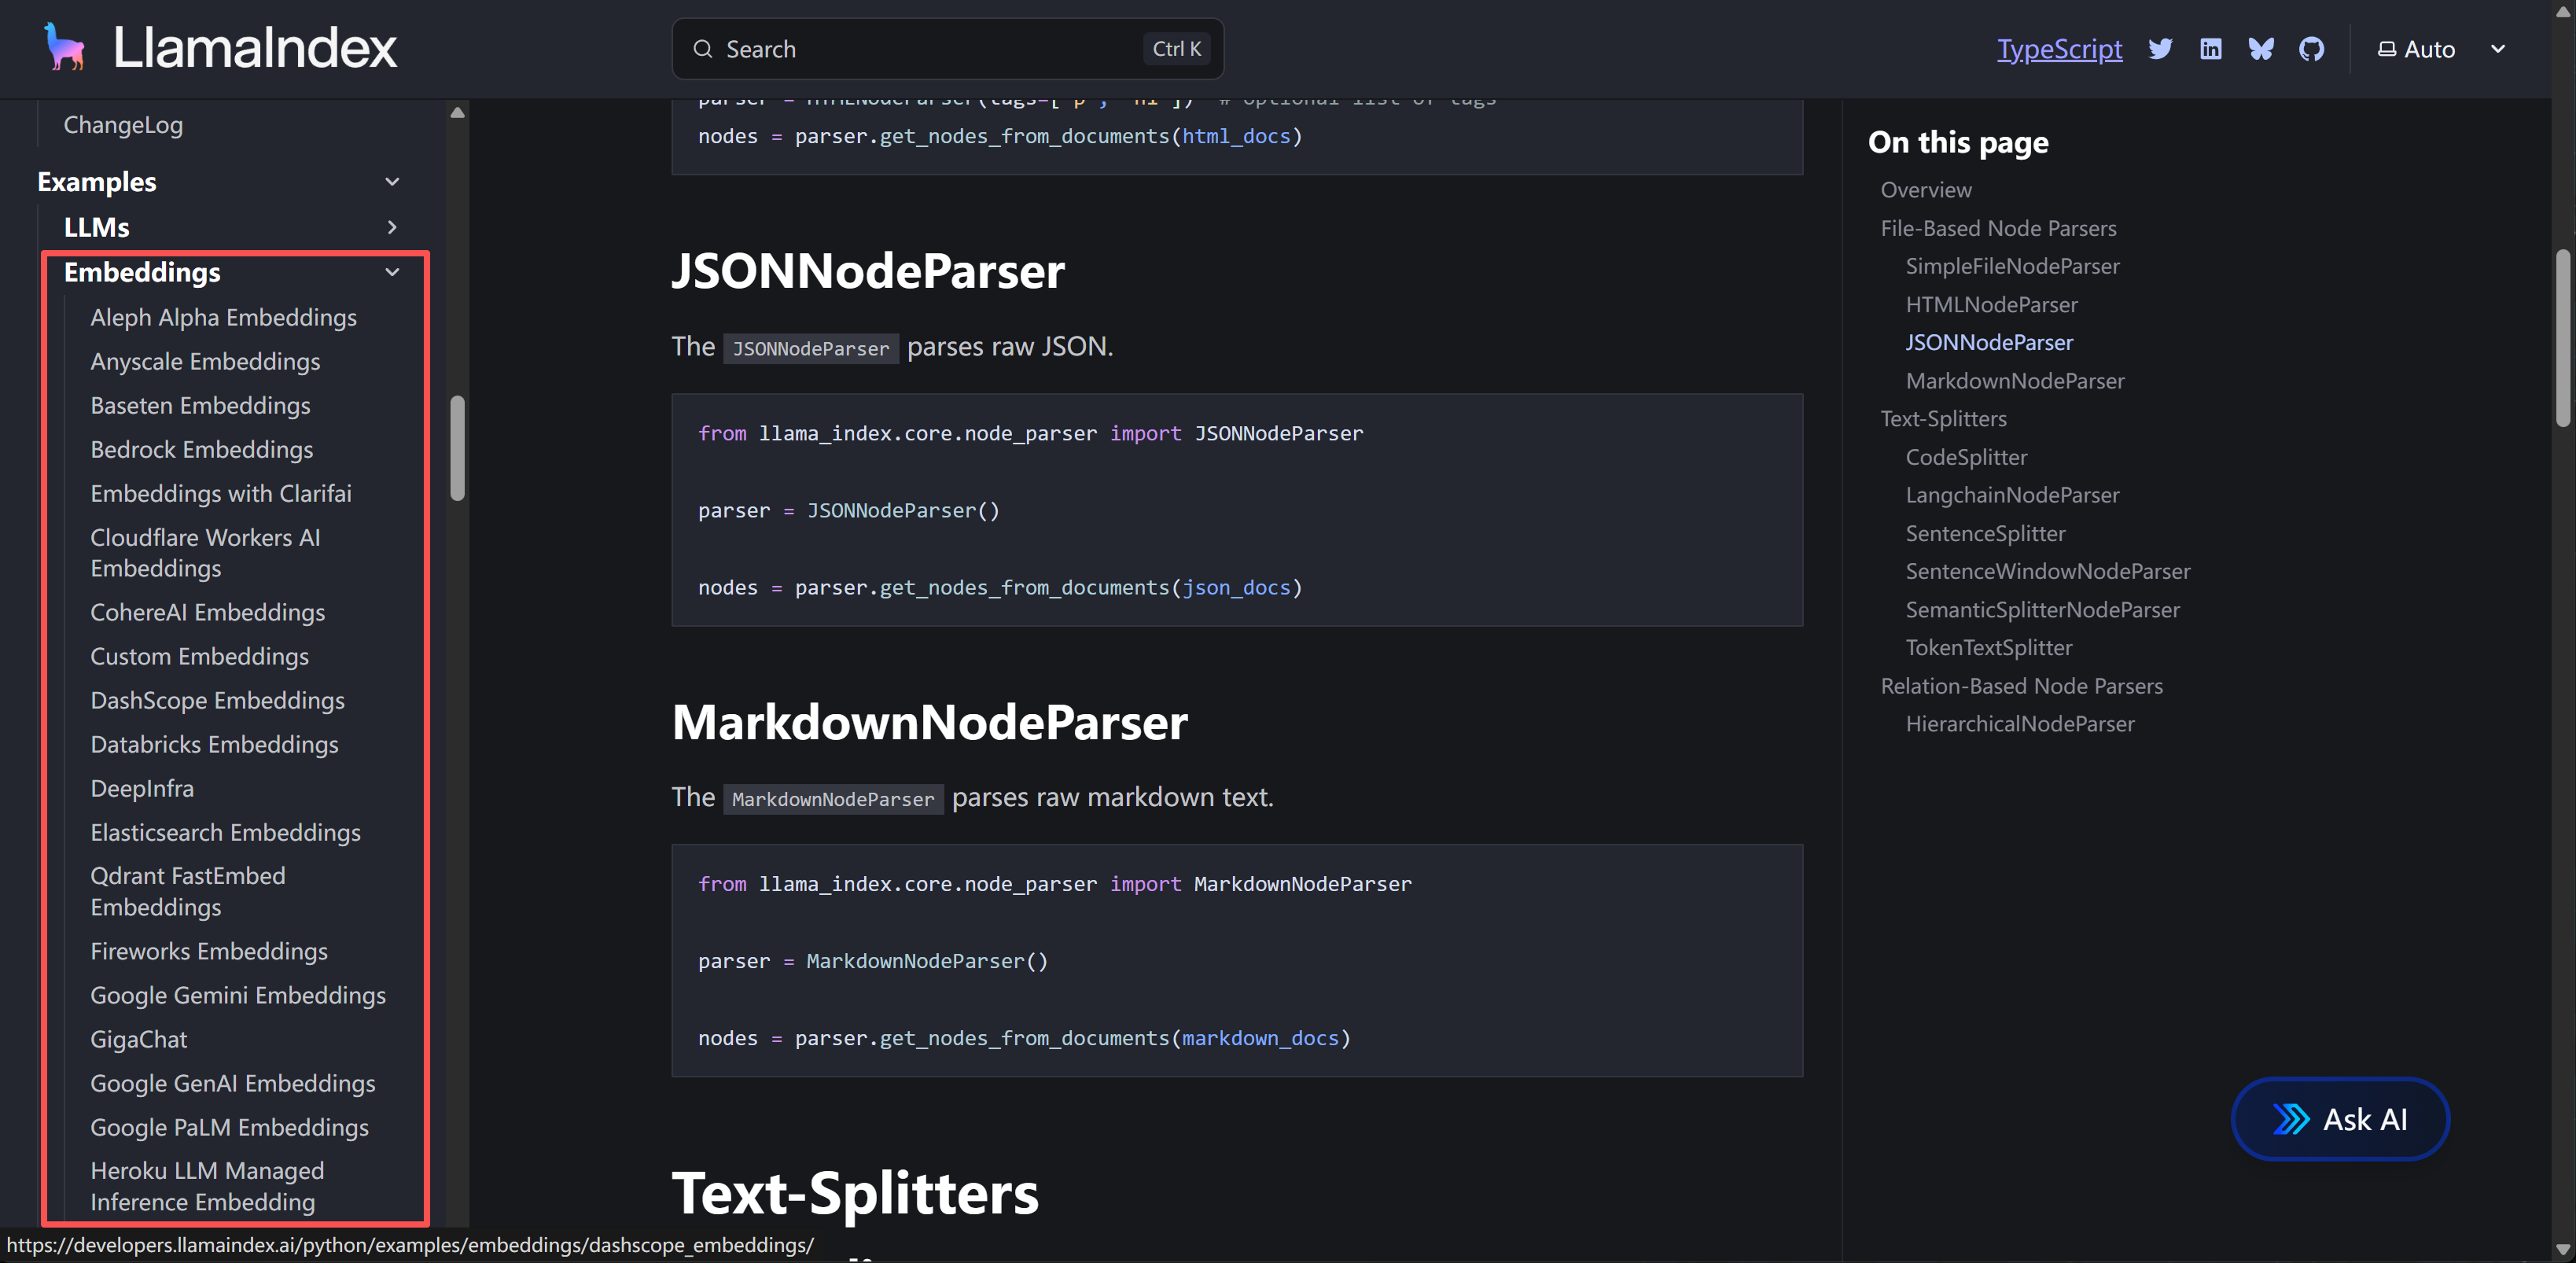Open the Twitter profile icon
This screenshot has width=2576, height=1263.
coord(2160,49)
